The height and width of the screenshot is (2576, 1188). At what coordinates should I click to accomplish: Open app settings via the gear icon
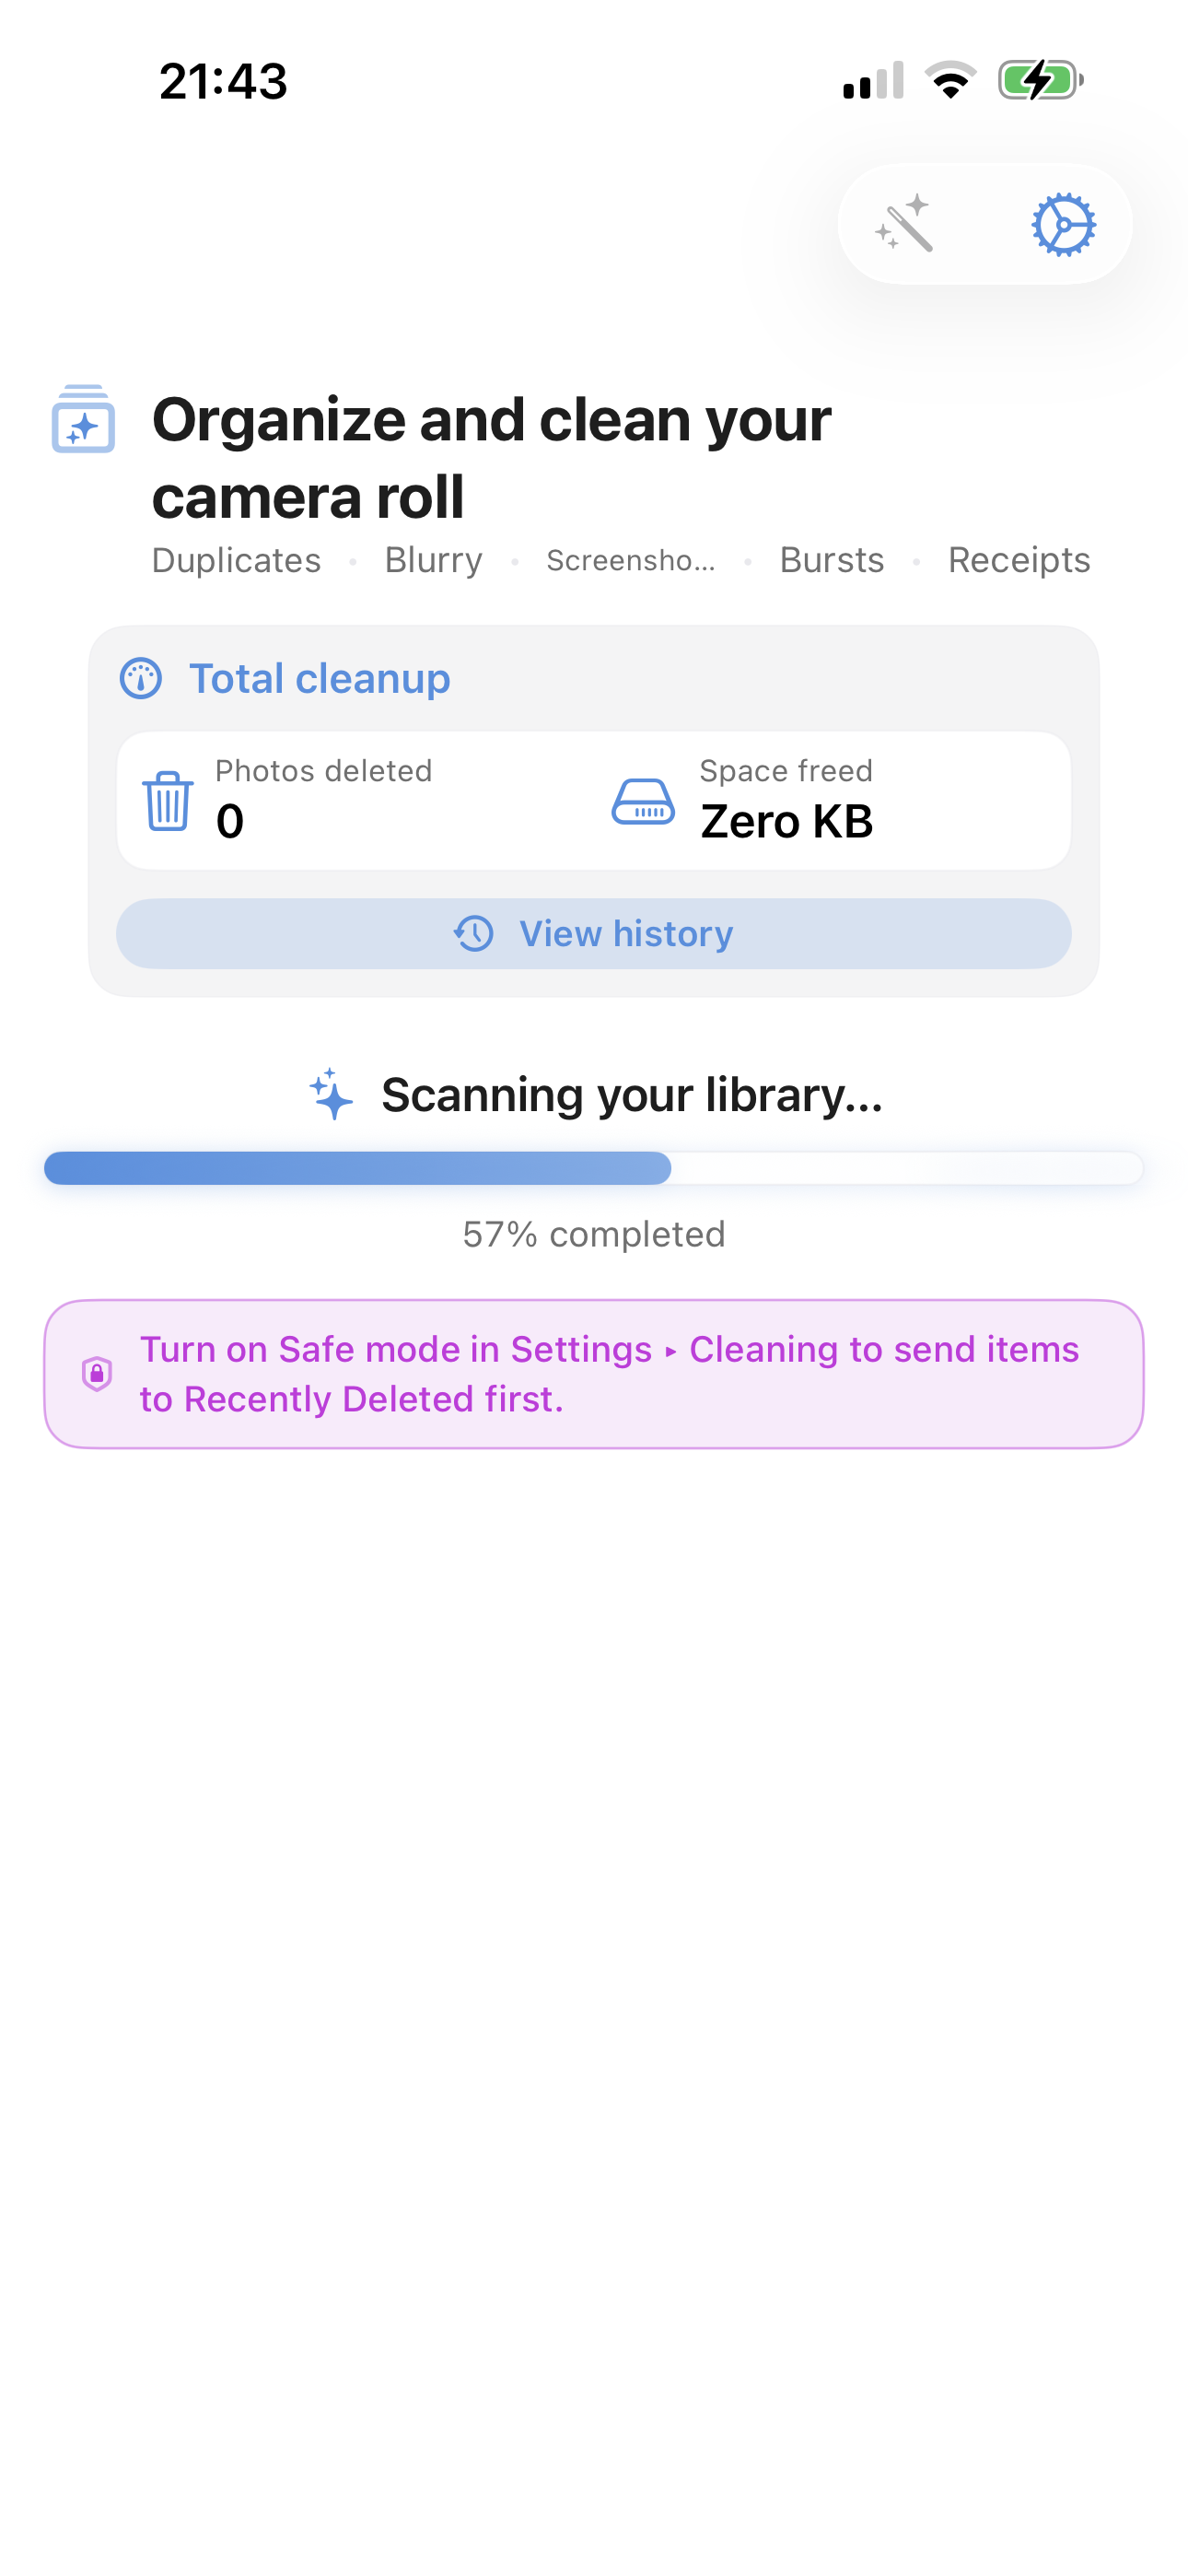pyautogui.click(x=1062, y=224)
